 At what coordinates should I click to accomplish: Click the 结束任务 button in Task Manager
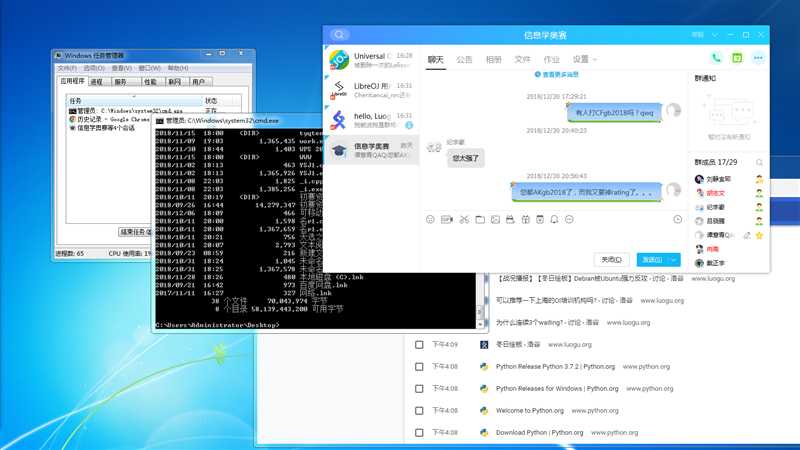135,232
